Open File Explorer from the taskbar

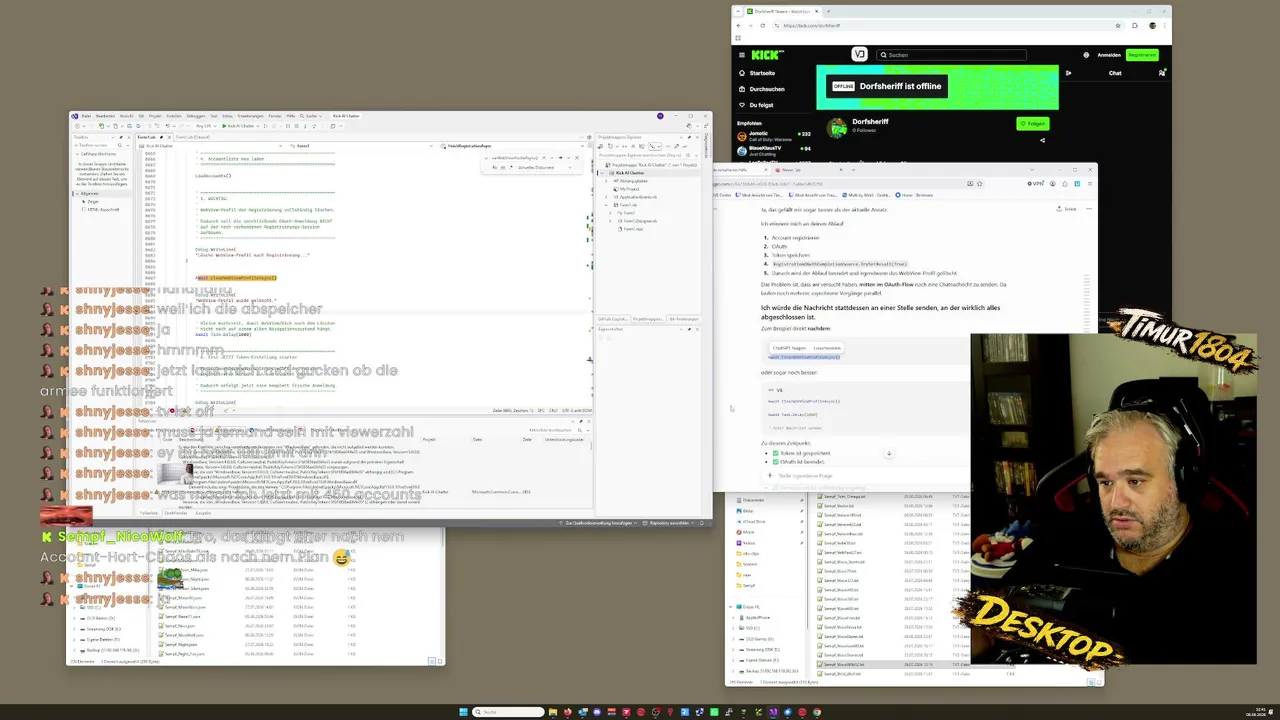click(552, 712)
